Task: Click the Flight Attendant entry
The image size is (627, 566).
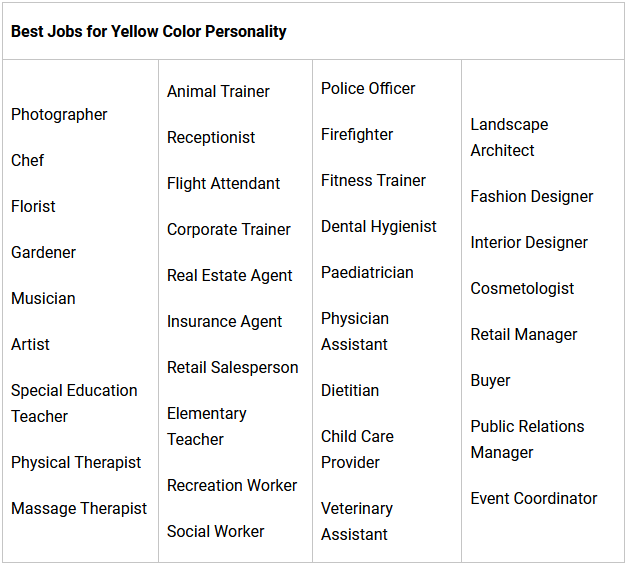Action: point(223,184)
